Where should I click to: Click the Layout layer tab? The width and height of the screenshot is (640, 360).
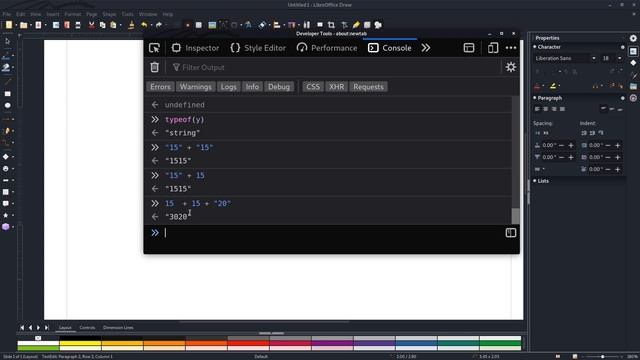[65, 327]
